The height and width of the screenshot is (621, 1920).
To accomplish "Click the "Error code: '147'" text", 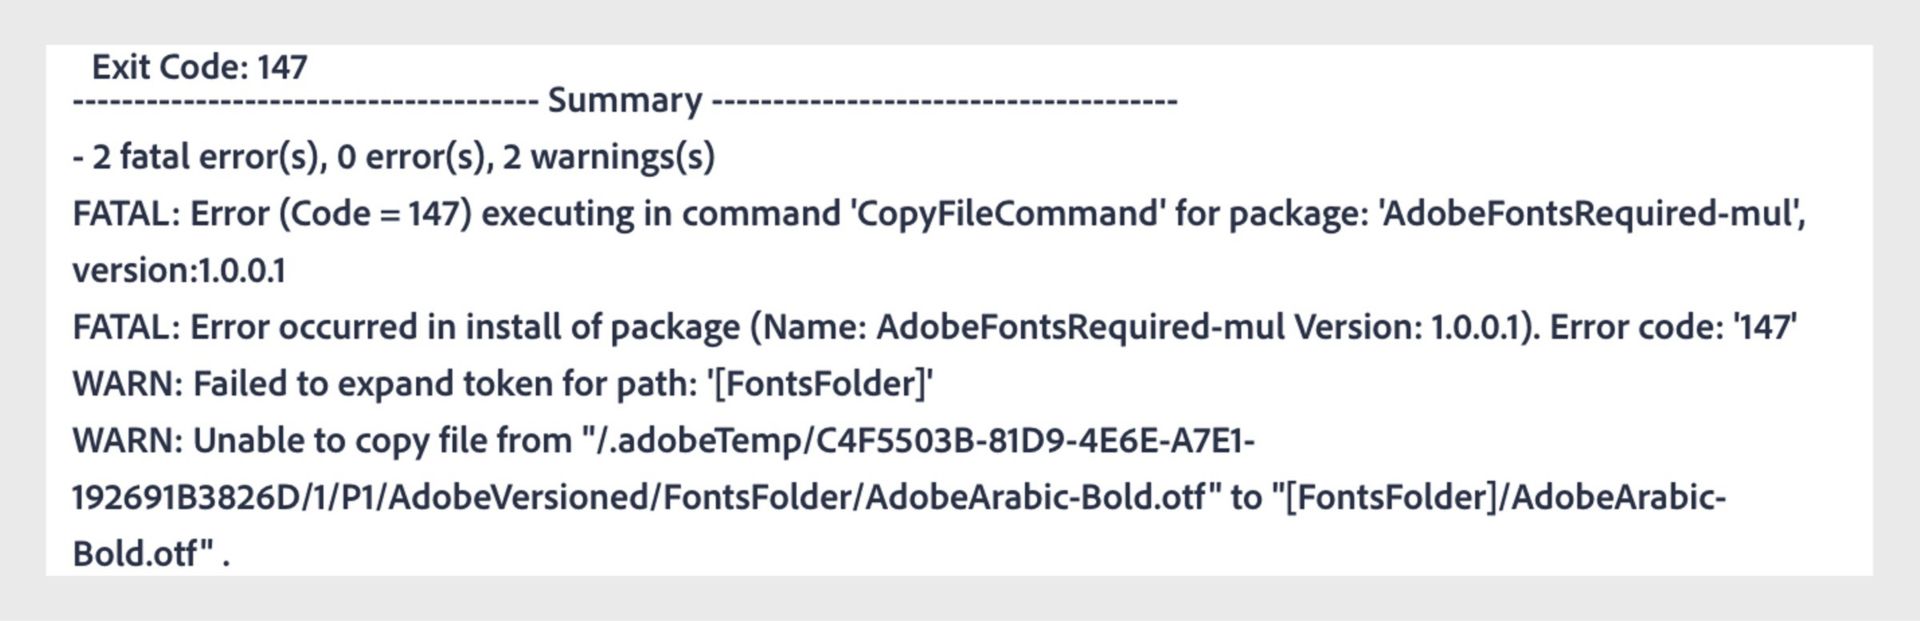I will pyautogui.click(x=1673, y=327).
